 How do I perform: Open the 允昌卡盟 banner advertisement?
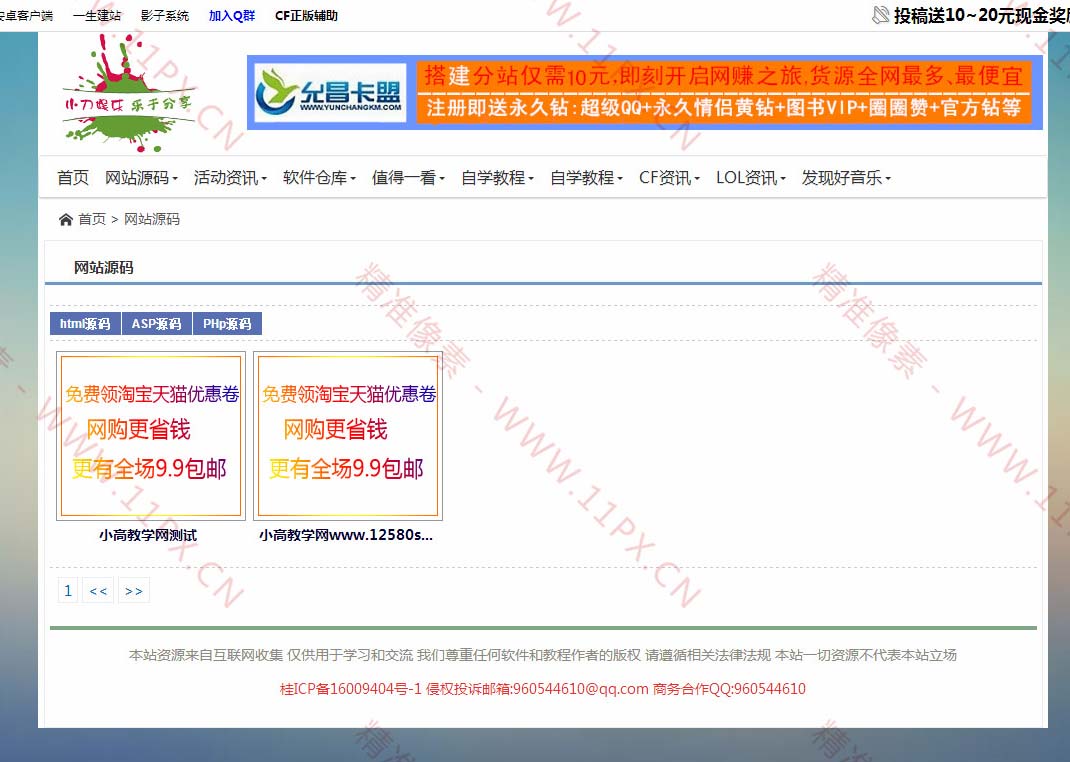pyautogui.click(x=645, y=93)
